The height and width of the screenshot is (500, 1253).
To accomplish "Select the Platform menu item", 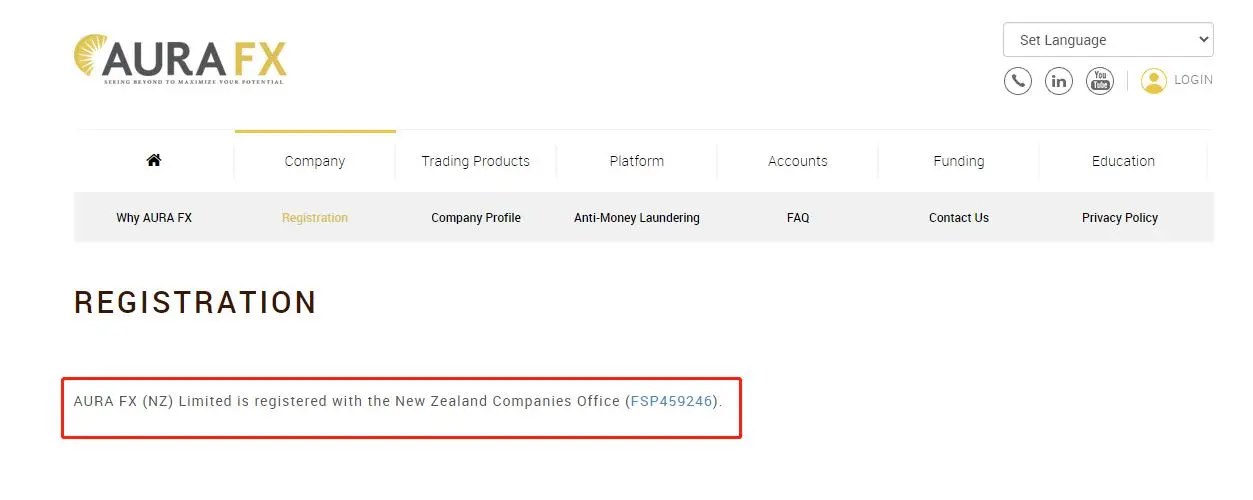I will point(637,161).
